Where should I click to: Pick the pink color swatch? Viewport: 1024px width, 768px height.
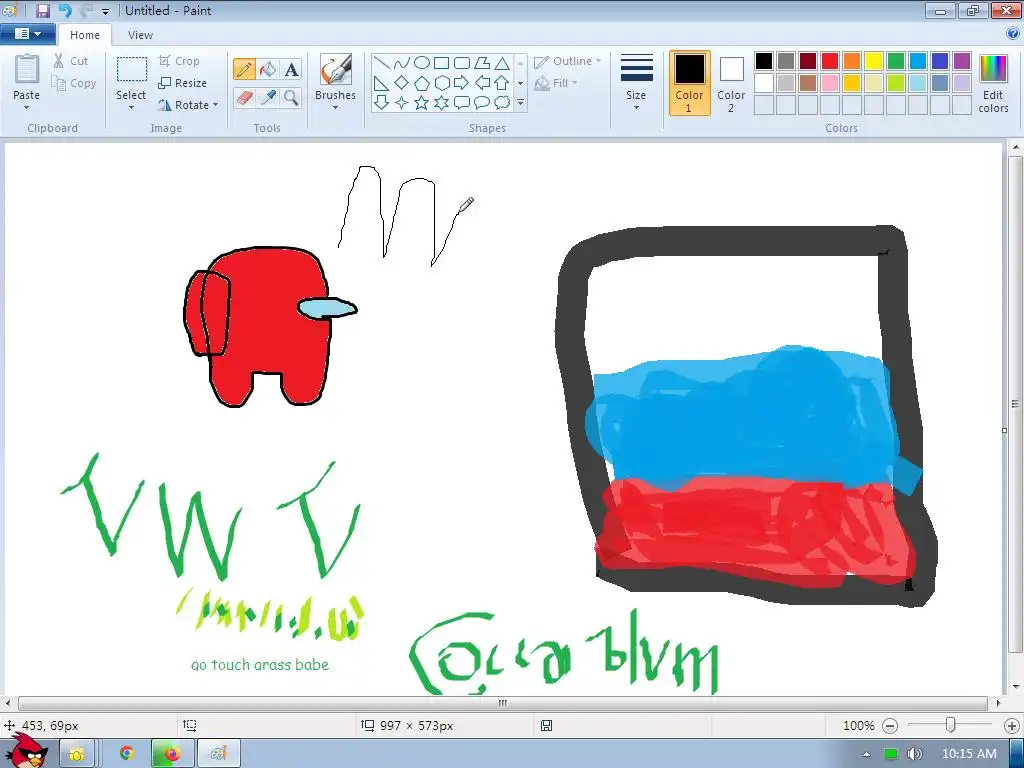coord(830,83)
